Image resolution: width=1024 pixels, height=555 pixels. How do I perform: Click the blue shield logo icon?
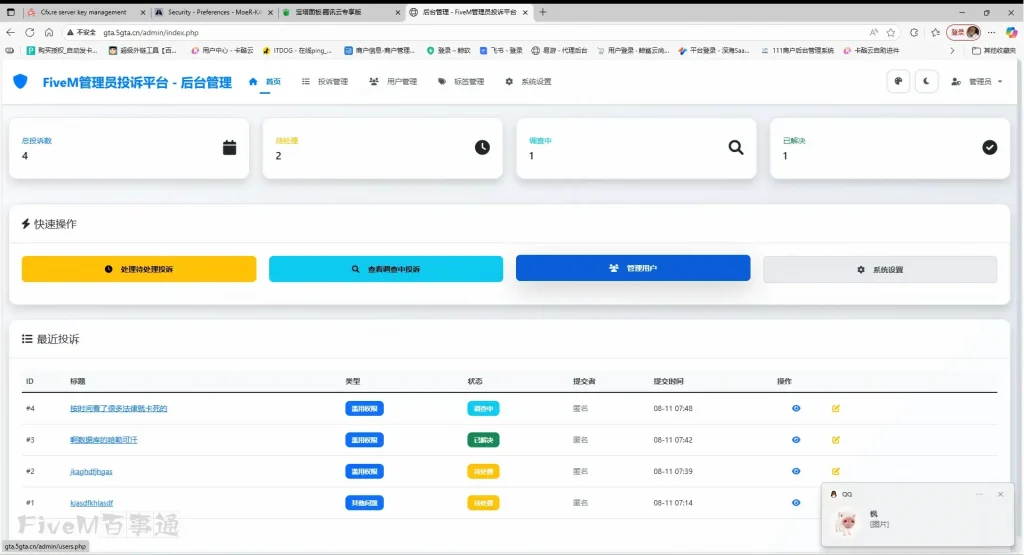tap(20, 82)
